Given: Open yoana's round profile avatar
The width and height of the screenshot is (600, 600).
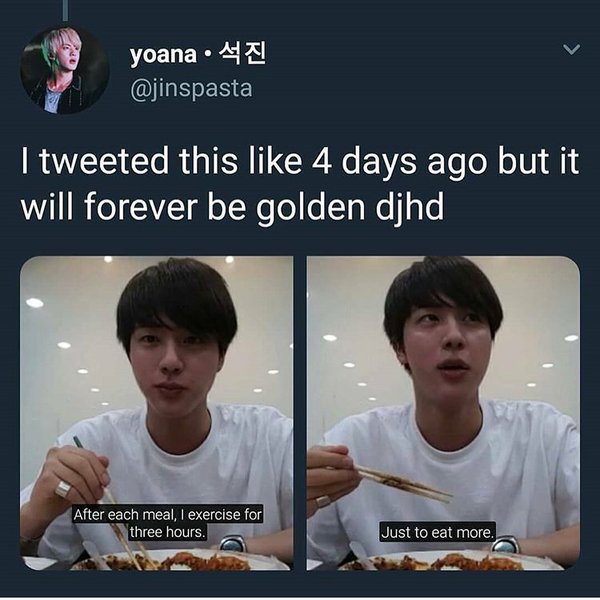Looking at the screenshot, I should pos(65,70).
